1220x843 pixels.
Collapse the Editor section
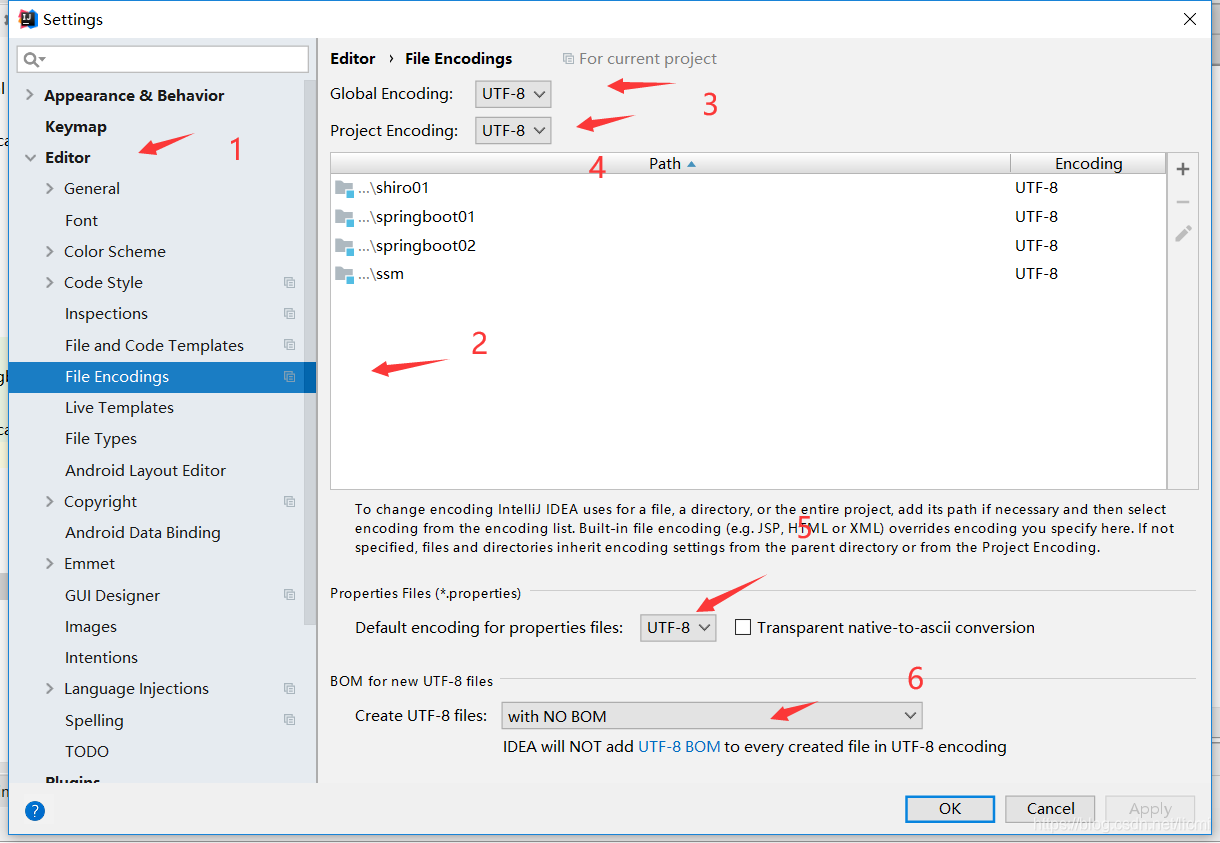pyautogui.click(x=30, y=158)
